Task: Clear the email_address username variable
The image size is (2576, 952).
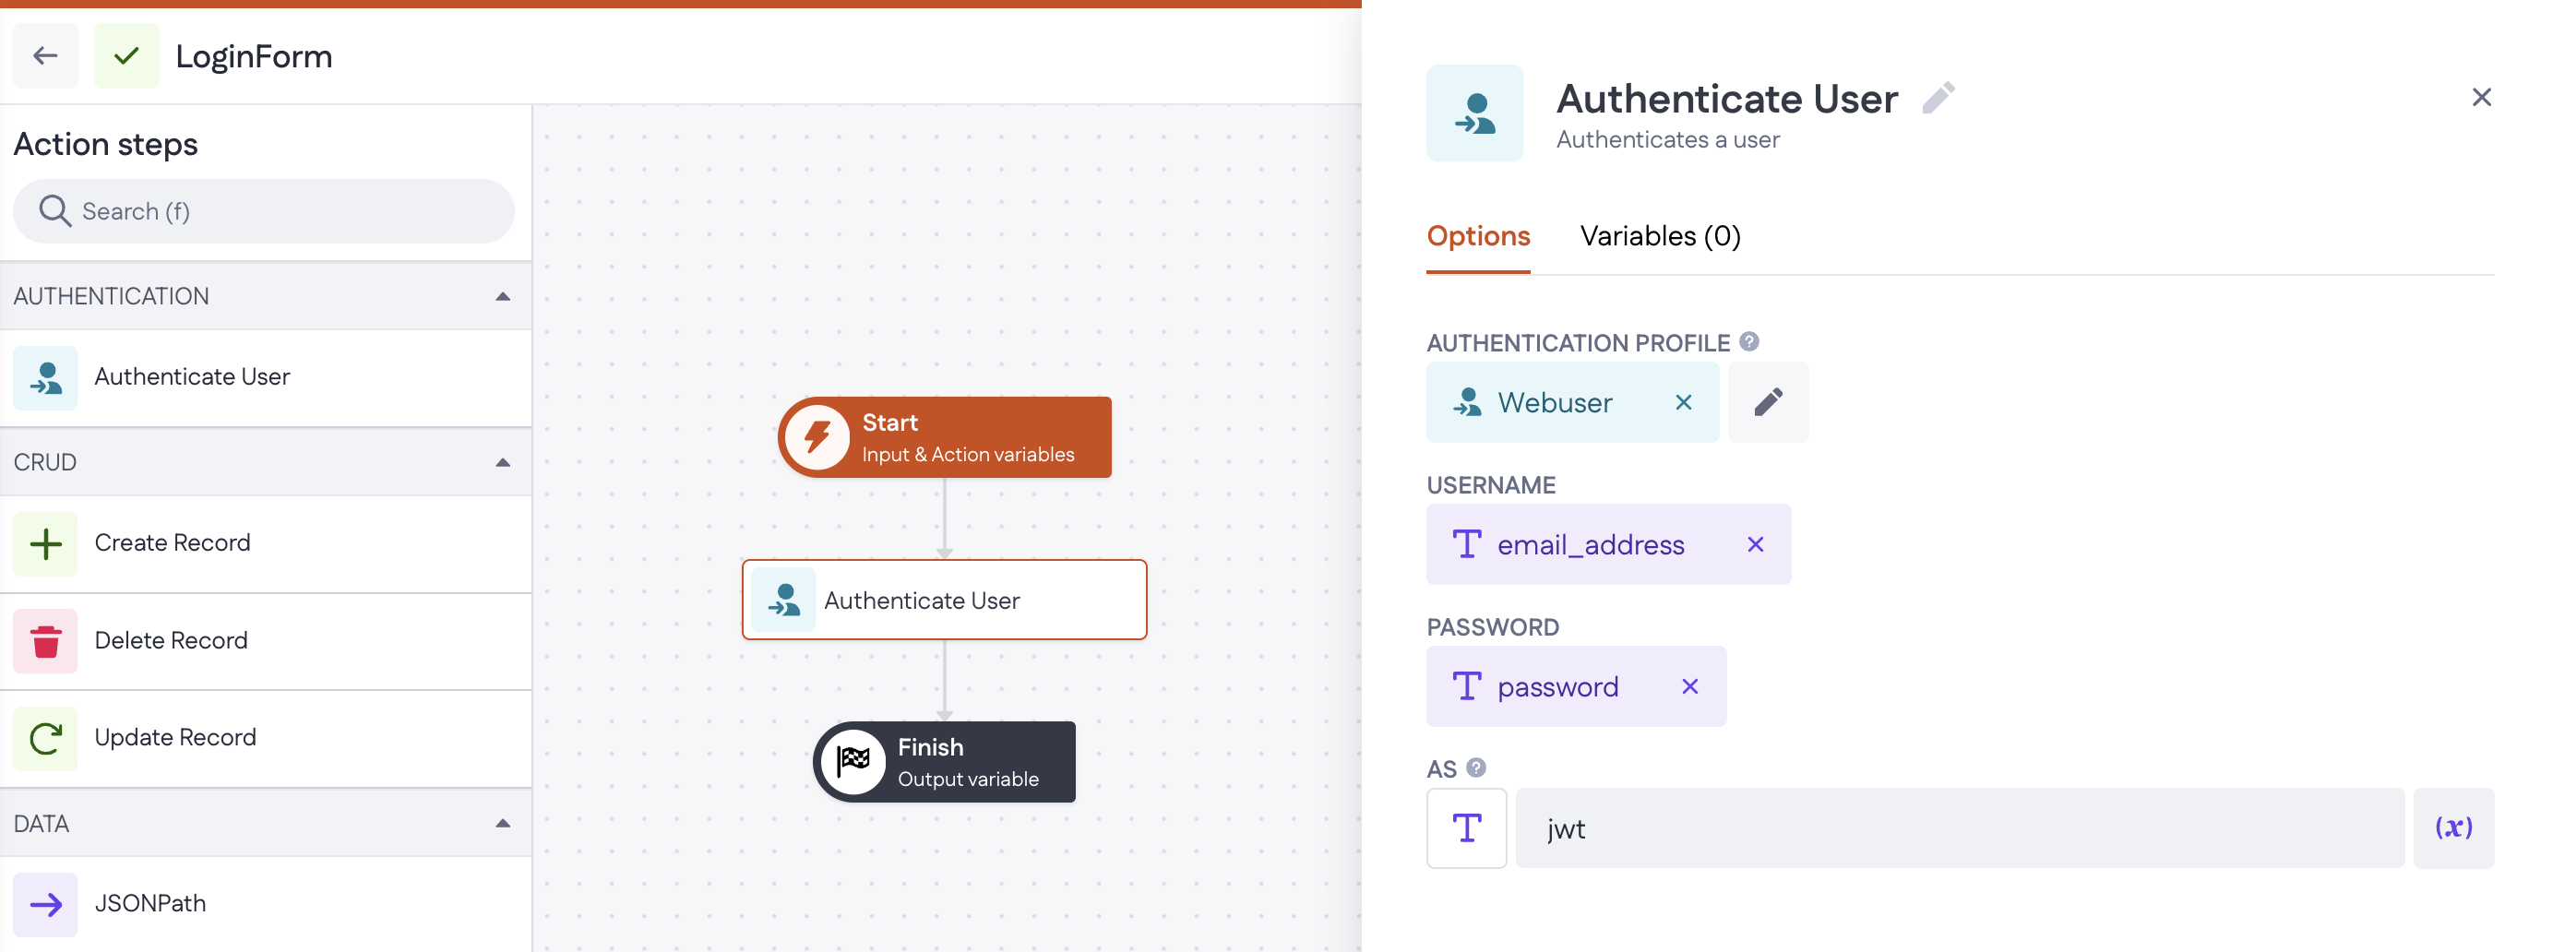Action: point(1754,544)
